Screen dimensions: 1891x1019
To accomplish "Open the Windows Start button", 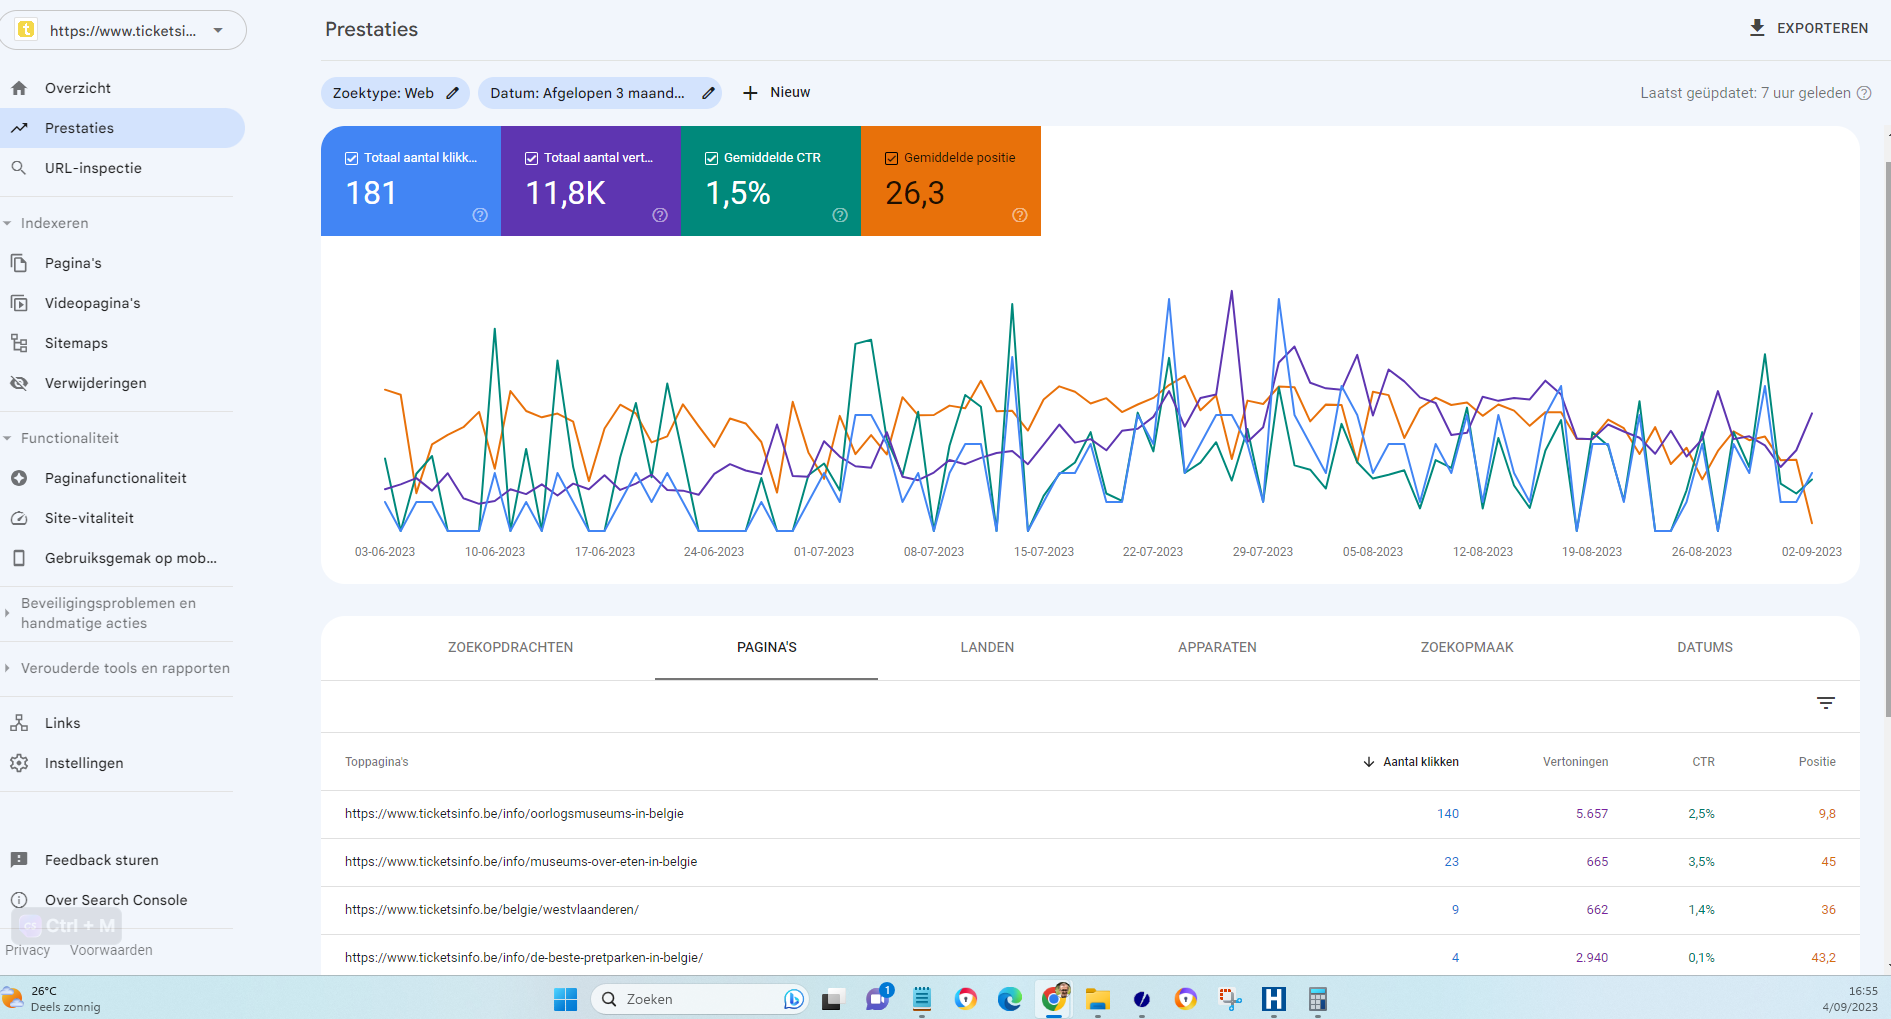I will point(565,999).
